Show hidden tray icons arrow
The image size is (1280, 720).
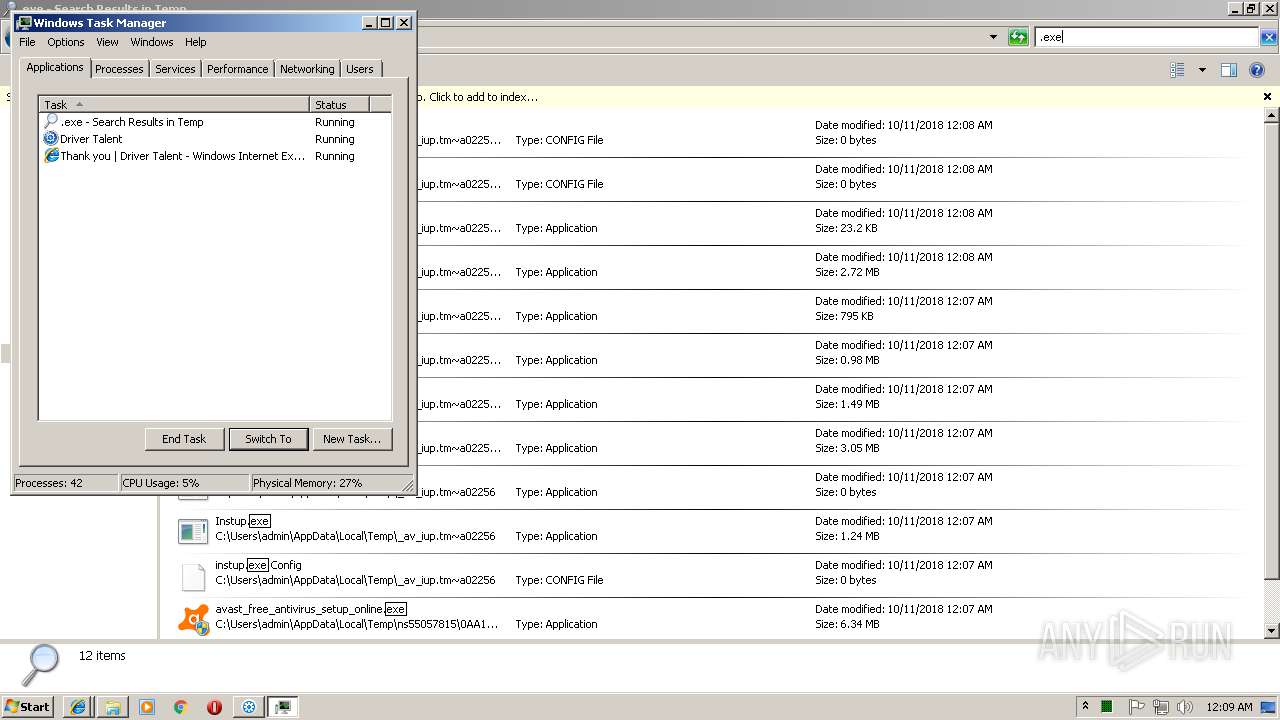tap(1085, 706)
